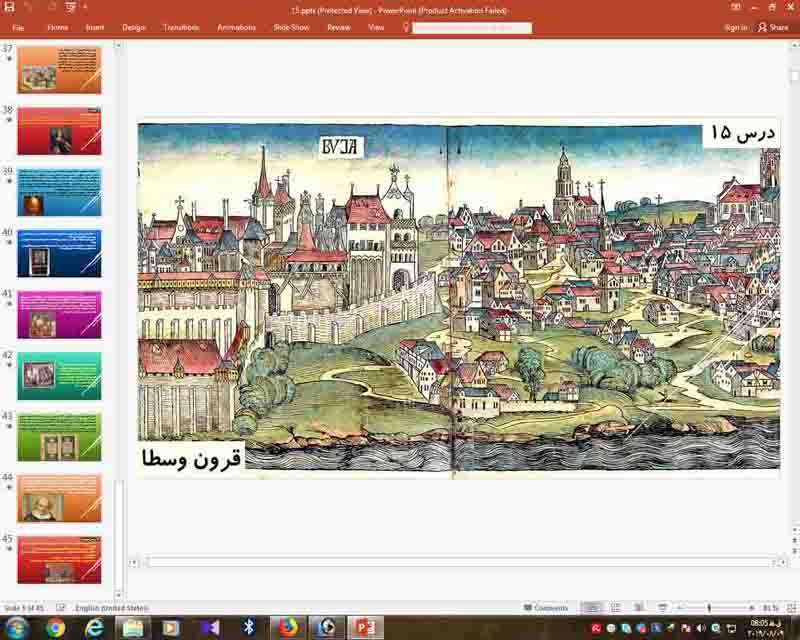The width and height of the screenshot is (800, 640).
Task: Click the slide number indicator in status bar
Action: pyautogui.click(x=24, y=608)
